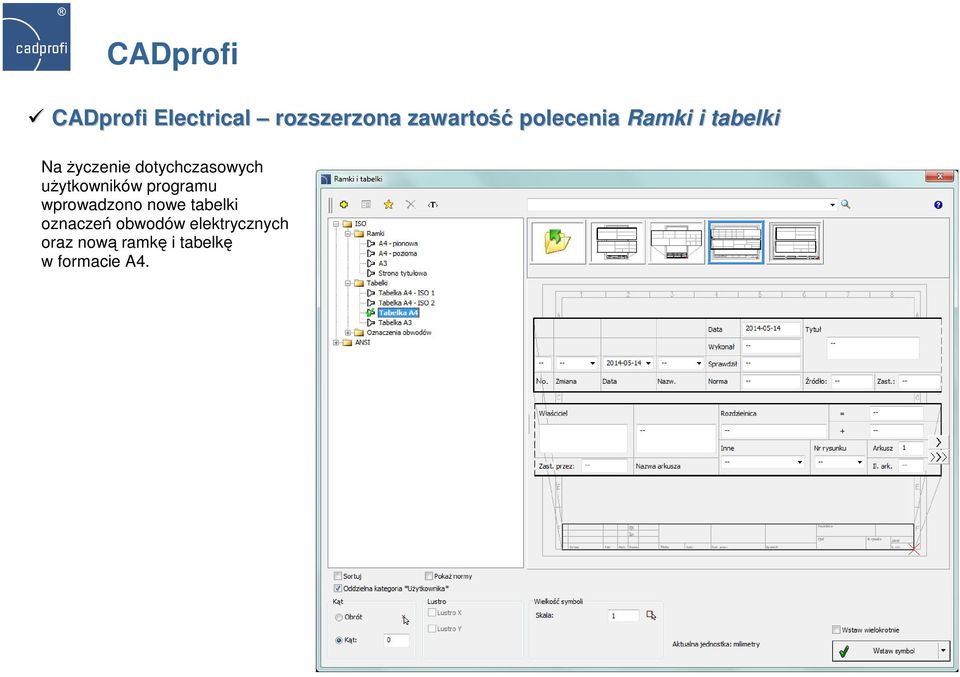Click the magnifying glass search icon
The width and height of the screenshot is (960, 677).
tap(846, 204)
